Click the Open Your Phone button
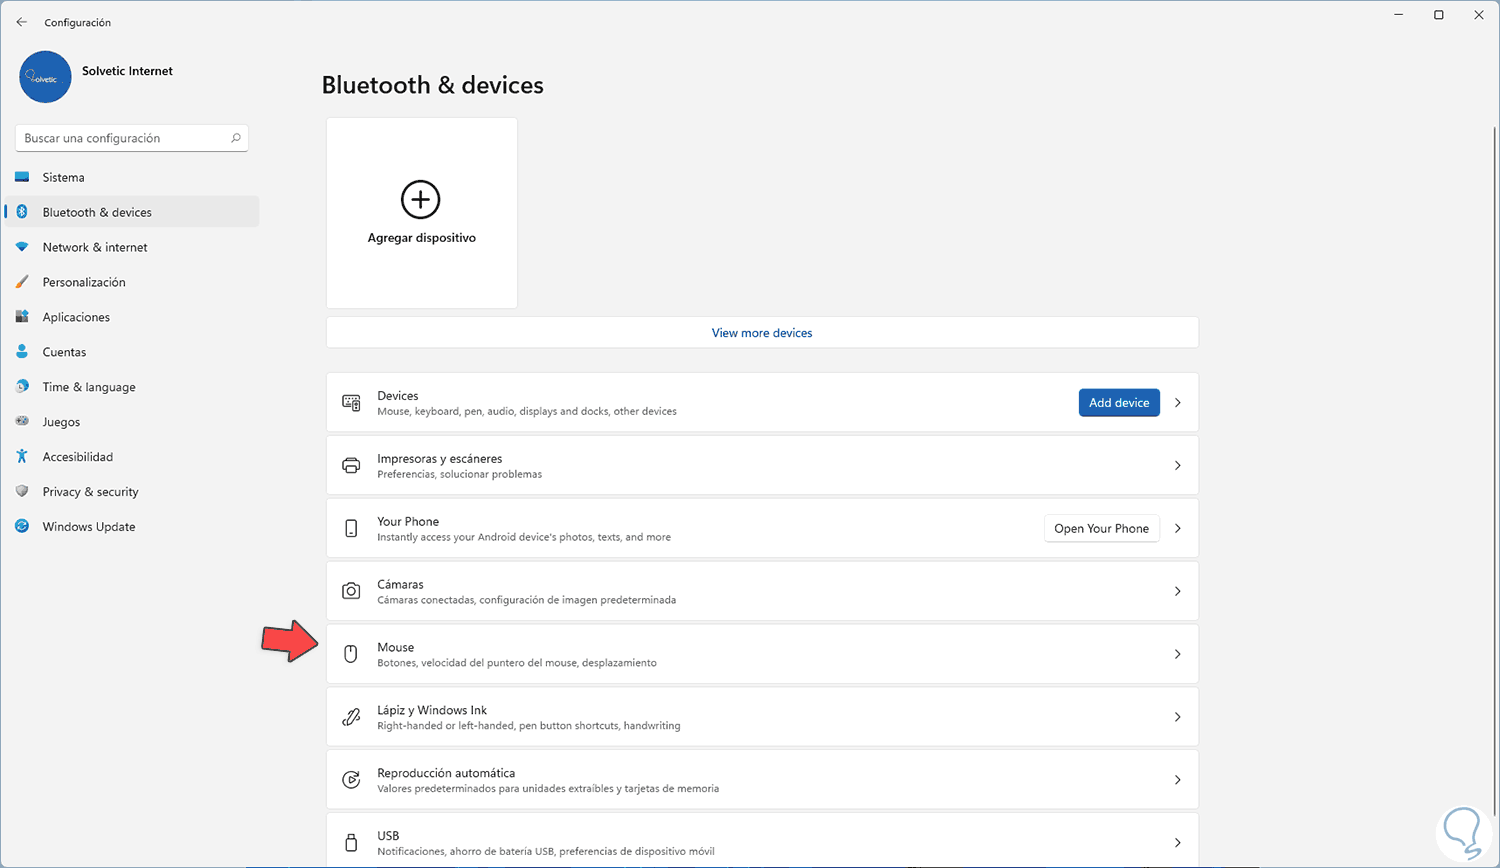 (x=1101, y=529)
